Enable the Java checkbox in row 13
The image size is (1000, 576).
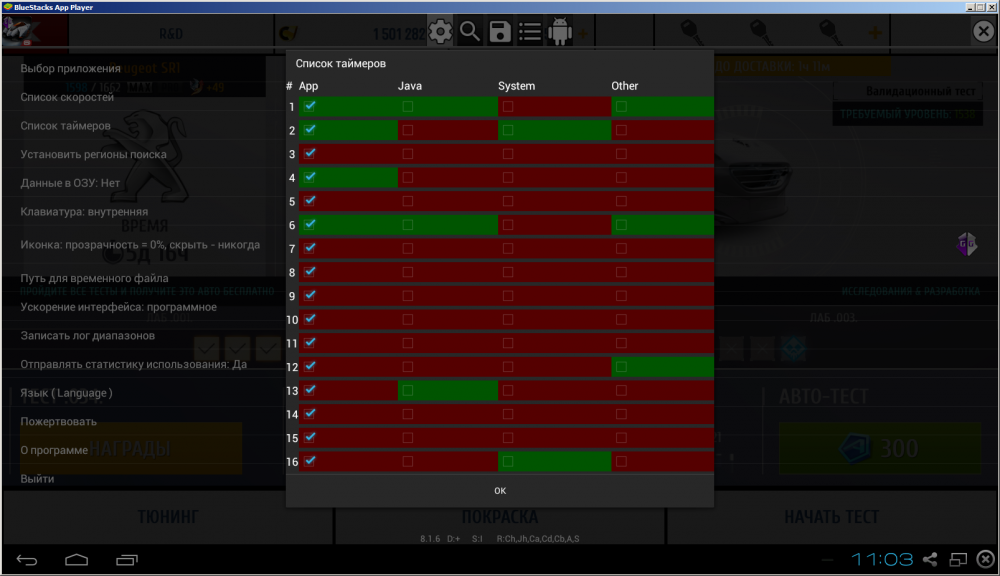coord(407,390)
